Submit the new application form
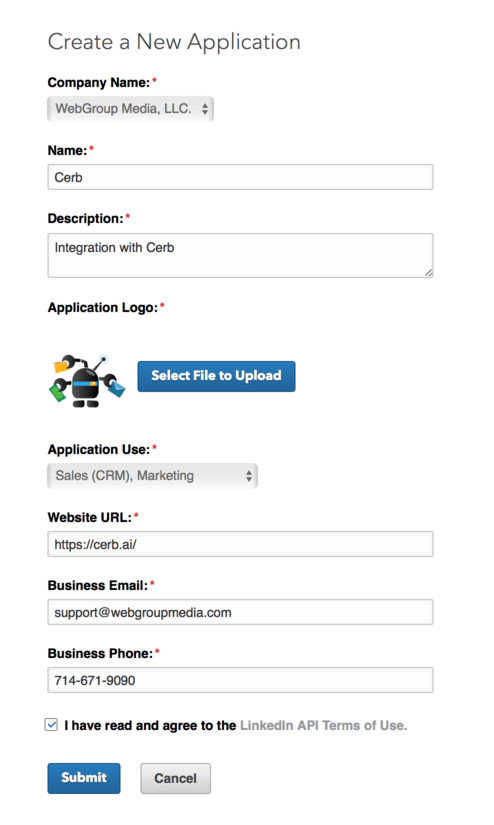The width and height of the screenshot is (494, 825). [84, 778]
